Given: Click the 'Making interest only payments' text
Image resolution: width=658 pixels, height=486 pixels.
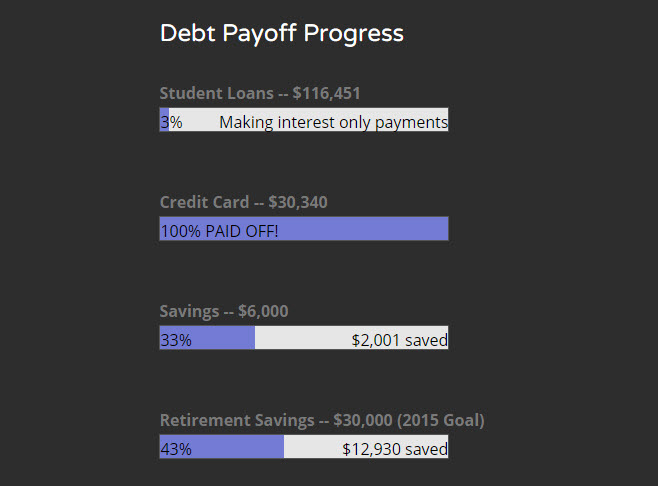Looking at the screenshot, I should tap(333, 123).
